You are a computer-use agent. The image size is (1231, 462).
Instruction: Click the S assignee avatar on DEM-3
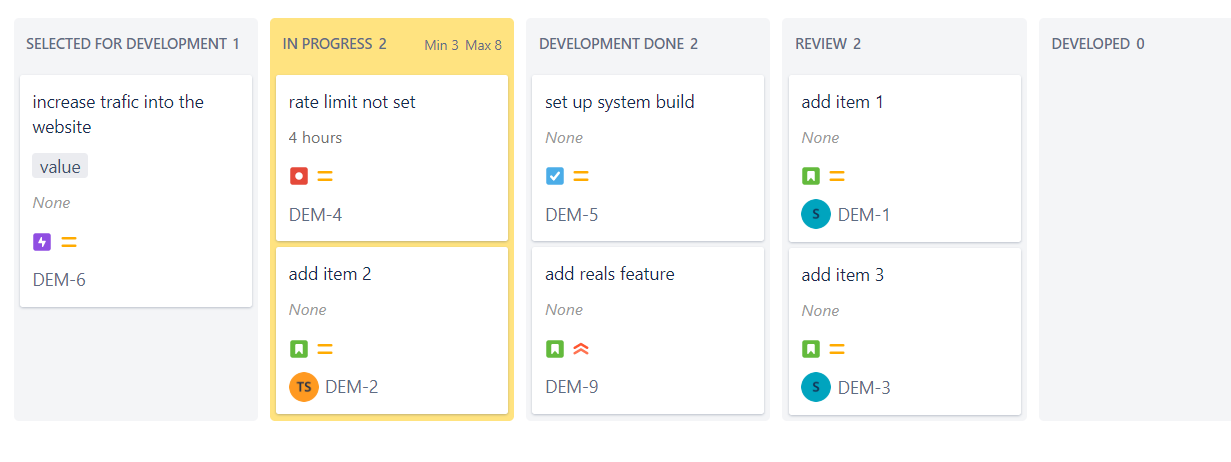tap(816, 387)
